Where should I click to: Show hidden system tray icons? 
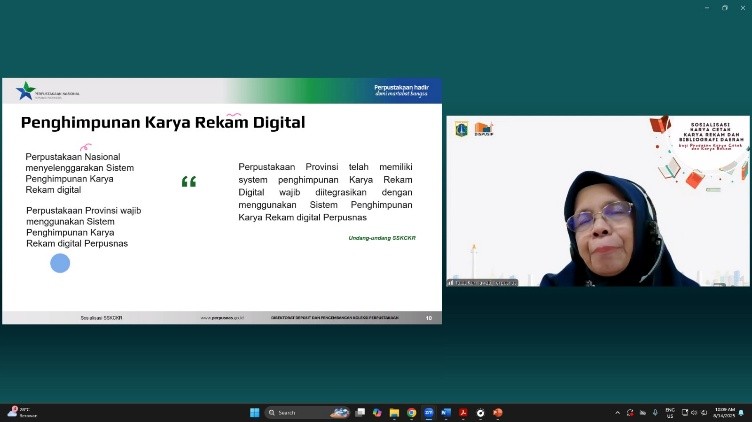[617, 412]
